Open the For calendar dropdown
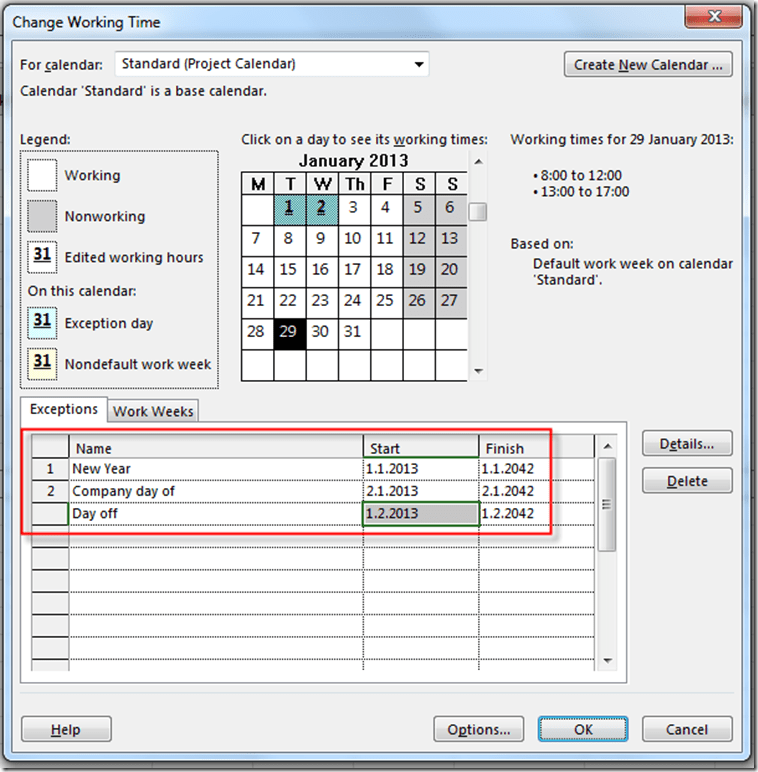Screen dimensions: 758x772 [x=419, y=65]
